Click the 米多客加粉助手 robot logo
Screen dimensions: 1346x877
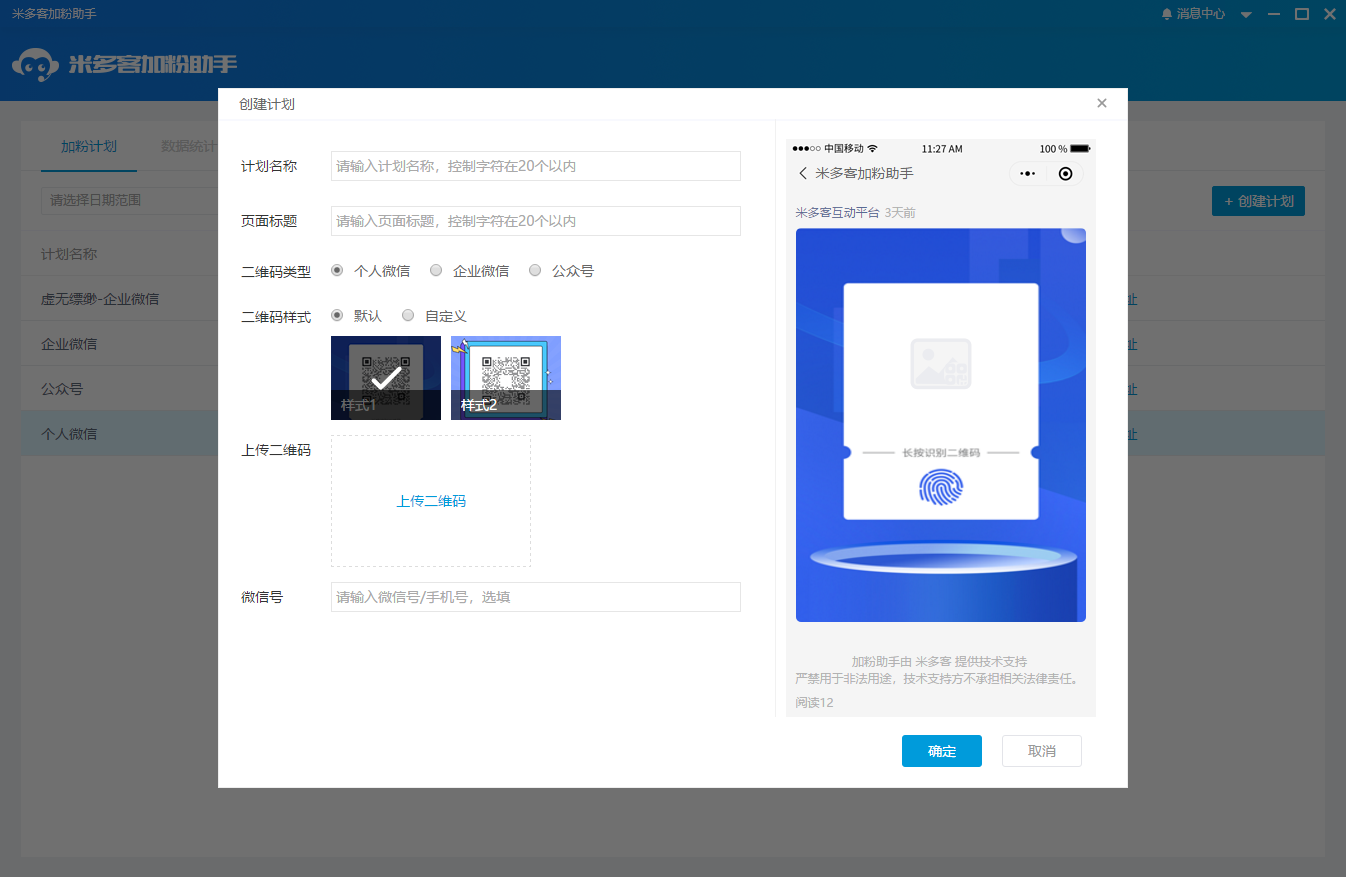point(36,64)
